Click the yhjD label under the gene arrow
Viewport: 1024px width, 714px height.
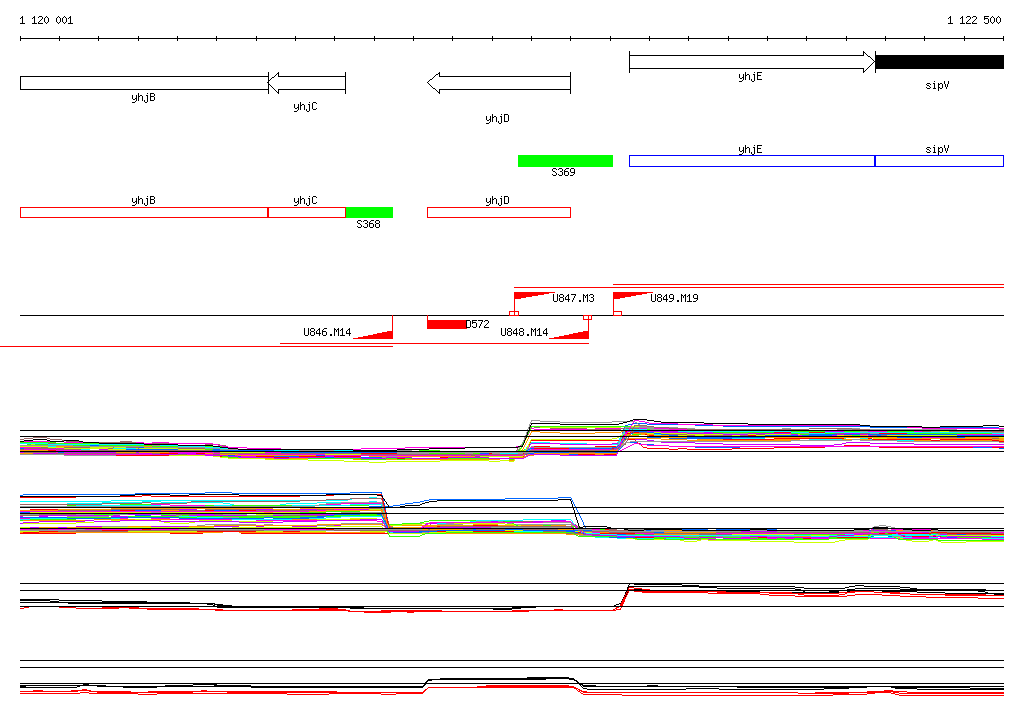(x=498, y=118)
